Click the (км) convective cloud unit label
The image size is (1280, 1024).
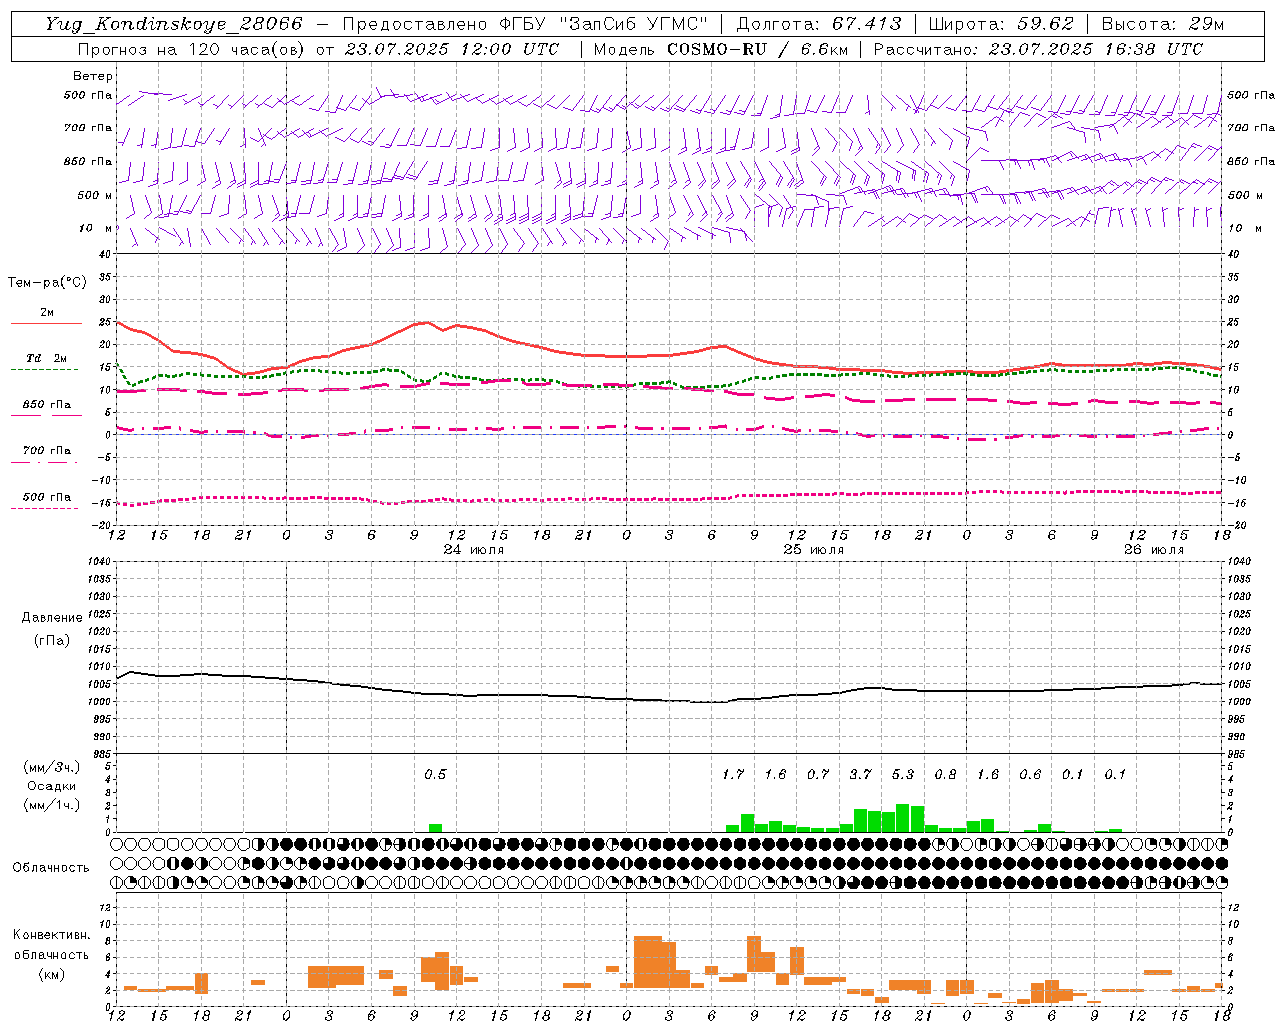click(x=52, y=974)
